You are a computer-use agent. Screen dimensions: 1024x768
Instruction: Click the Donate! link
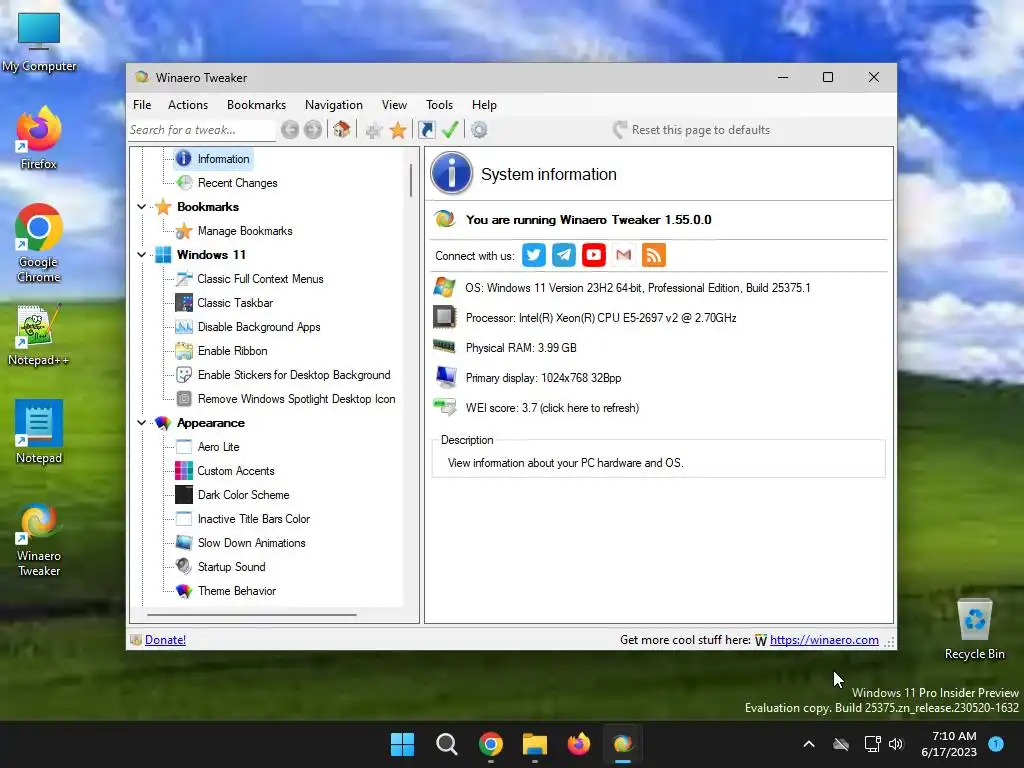tap(165, 640)
